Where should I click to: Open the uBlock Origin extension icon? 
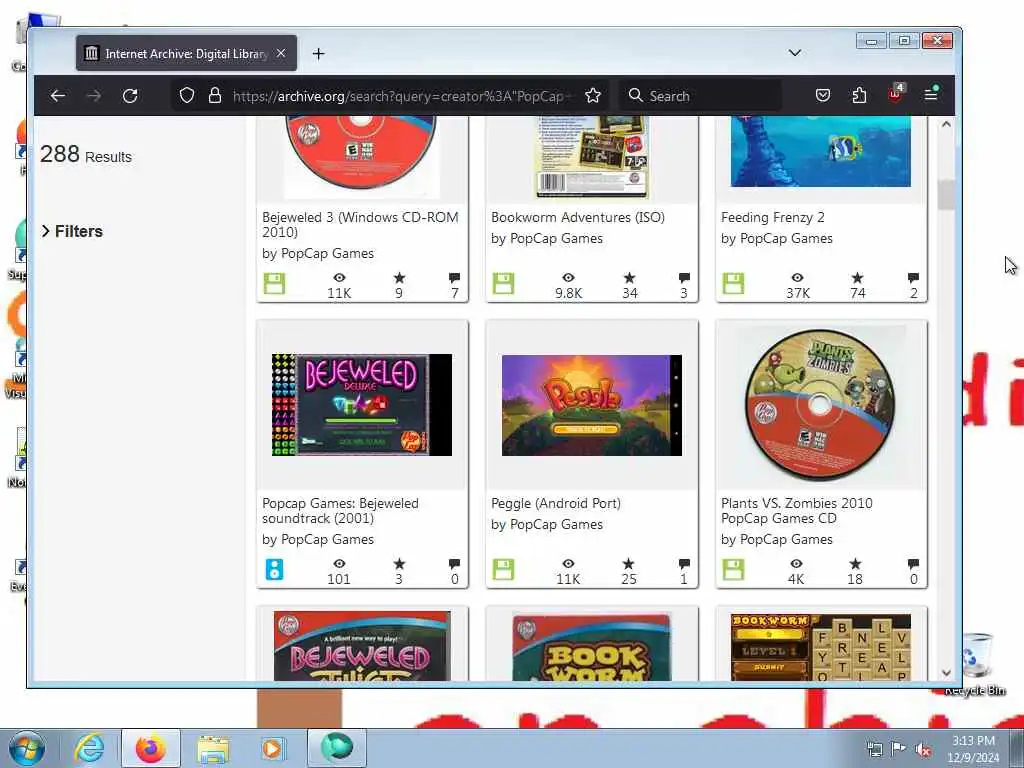(x=895, y=94)
